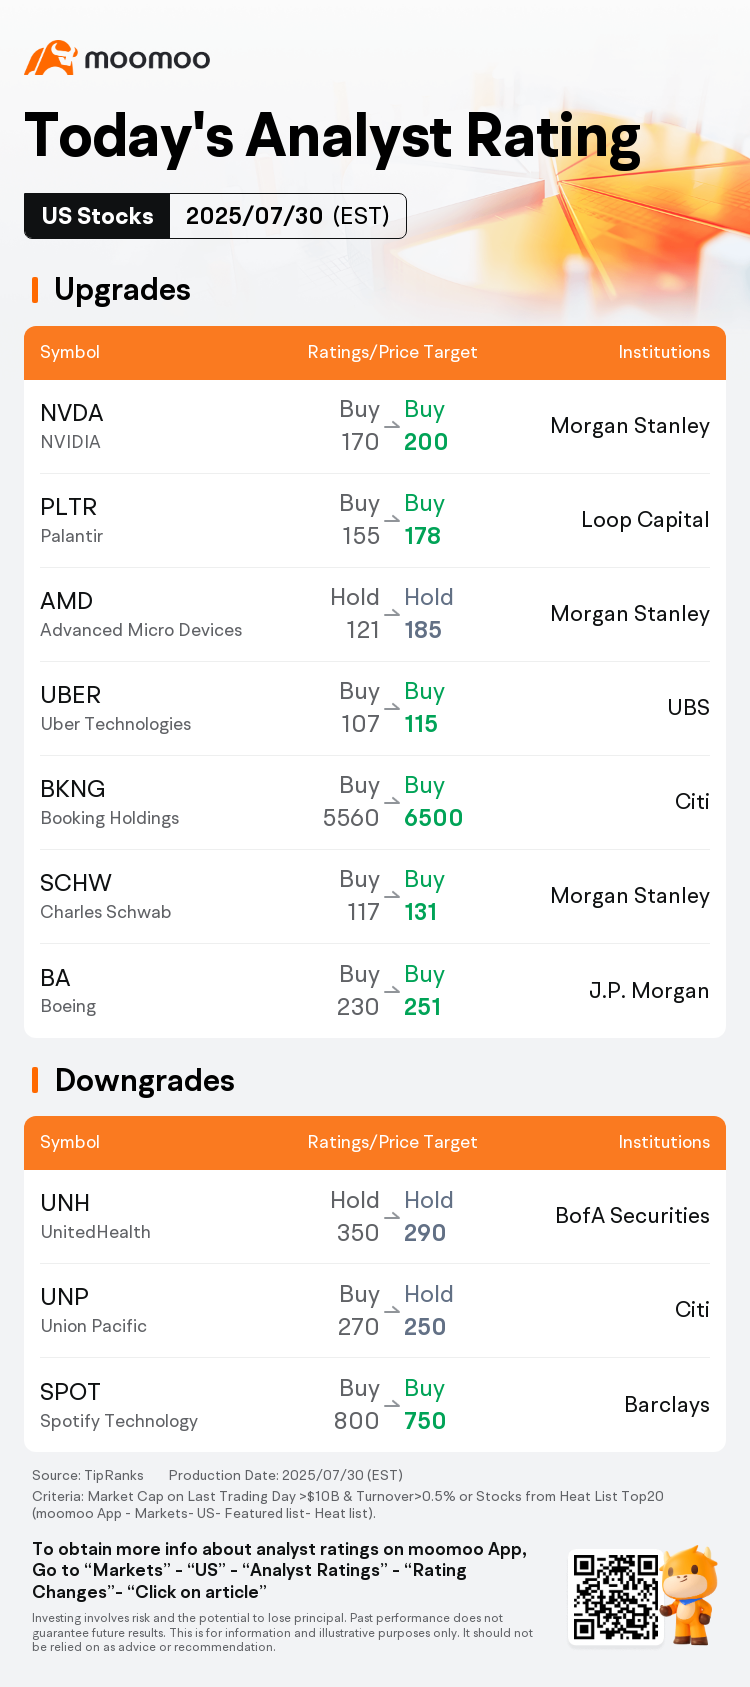Click the Symbol header in Downgrades table
Viewport: 750px width, 1687px height.
pyautogui.click(x=70, y=1142)
